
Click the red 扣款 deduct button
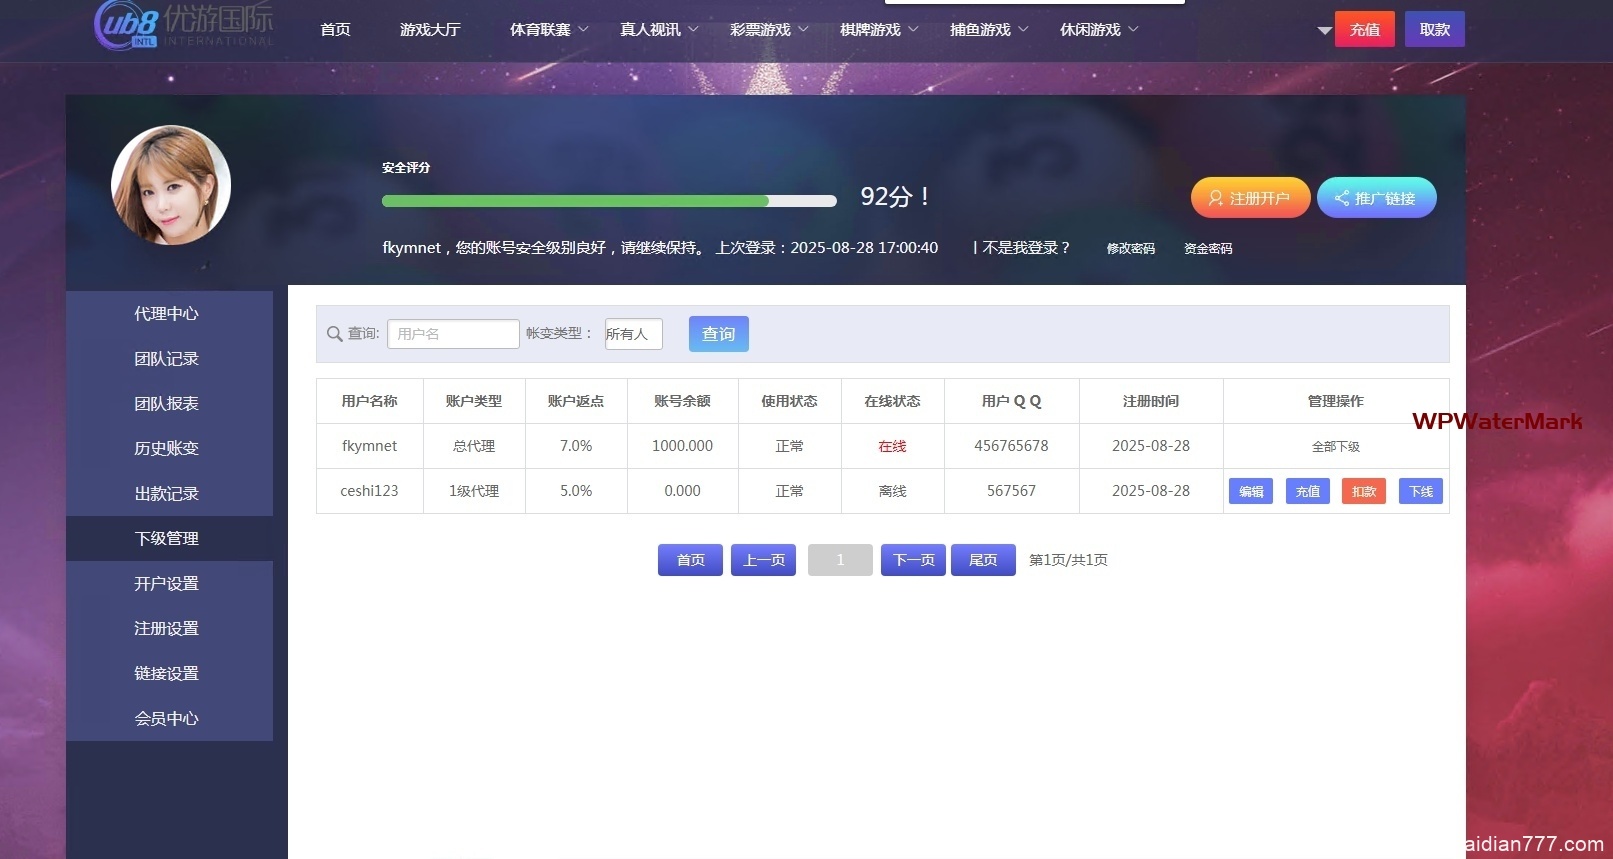[1363, 491]
